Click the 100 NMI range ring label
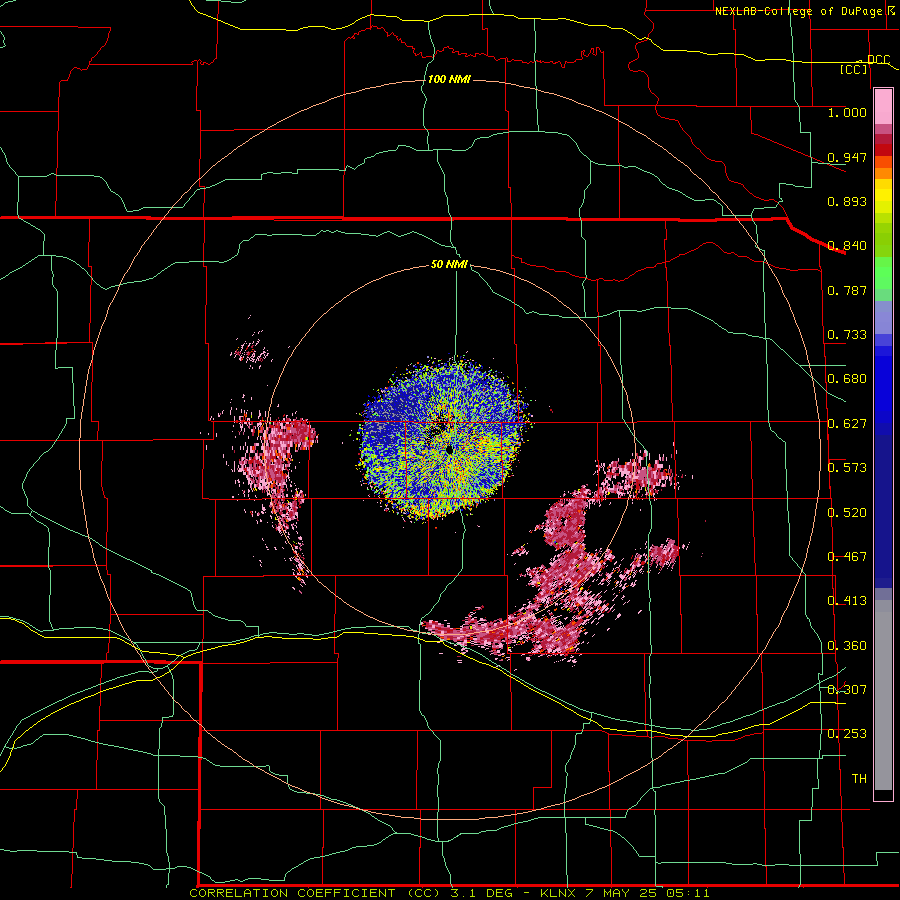The height and width of the screenshot is (900, 900). click(449, 79)
